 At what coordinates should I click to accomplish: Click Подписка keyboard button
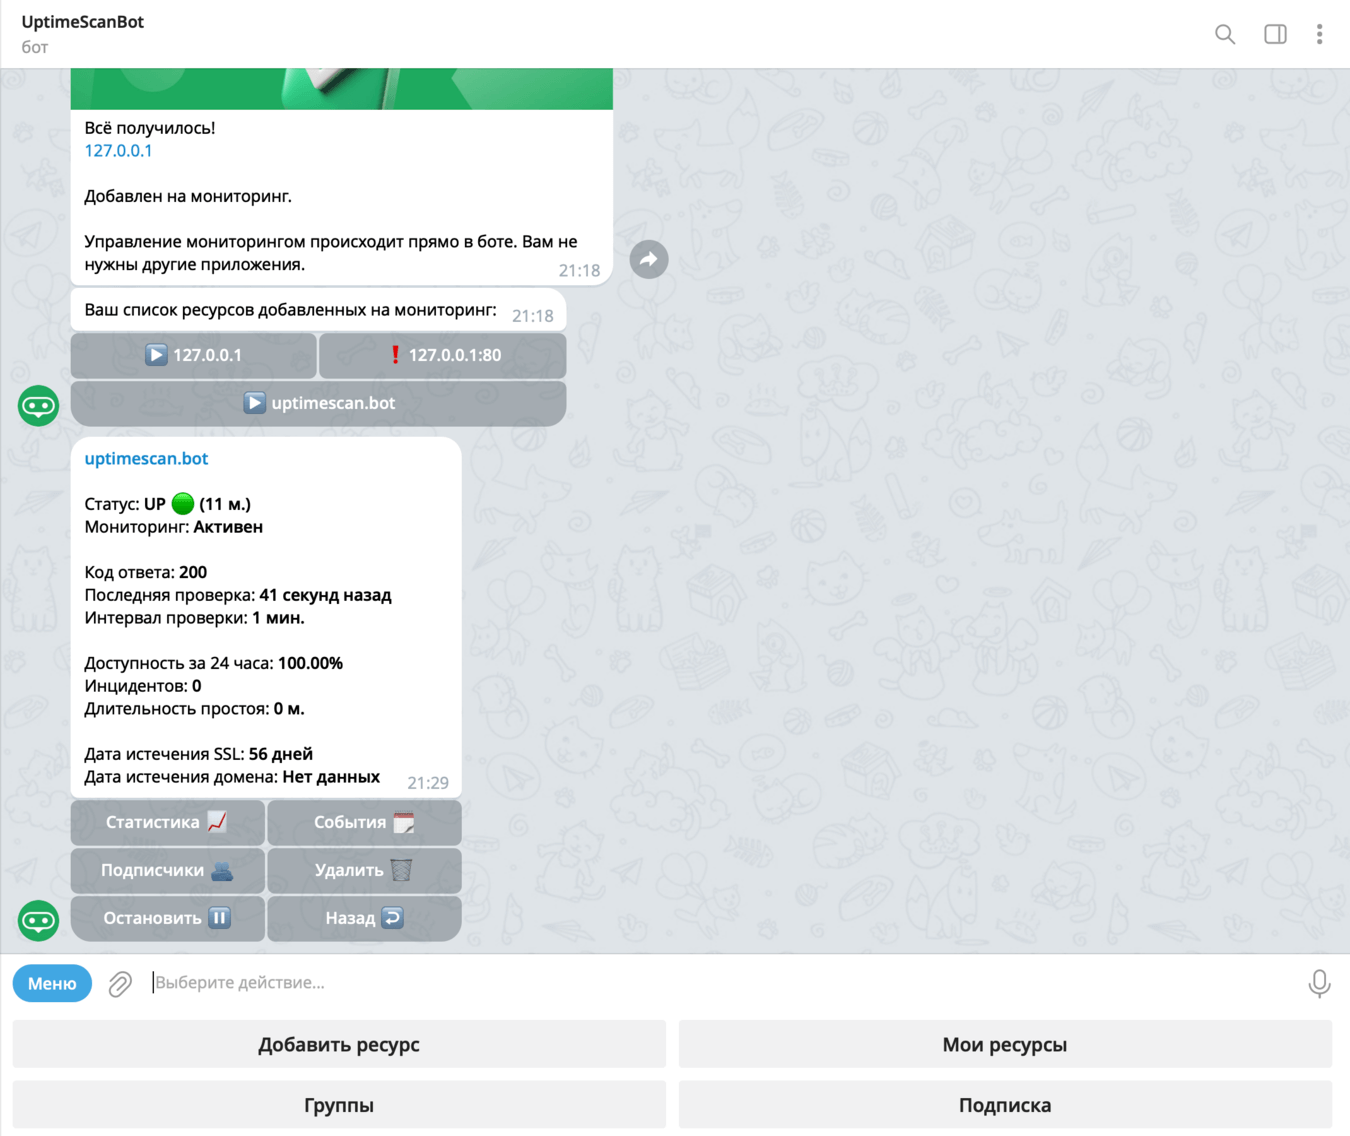(1005, 1106)
